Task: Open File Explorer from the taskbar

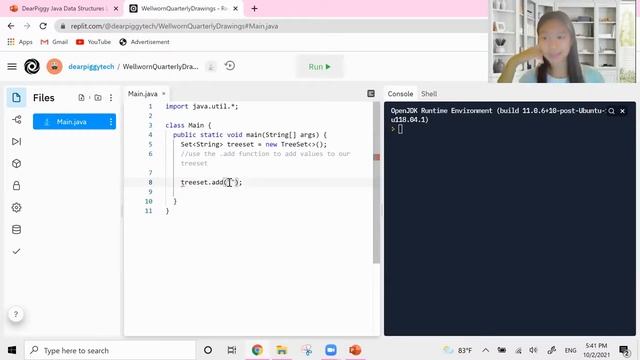Action: coord(282,350)
